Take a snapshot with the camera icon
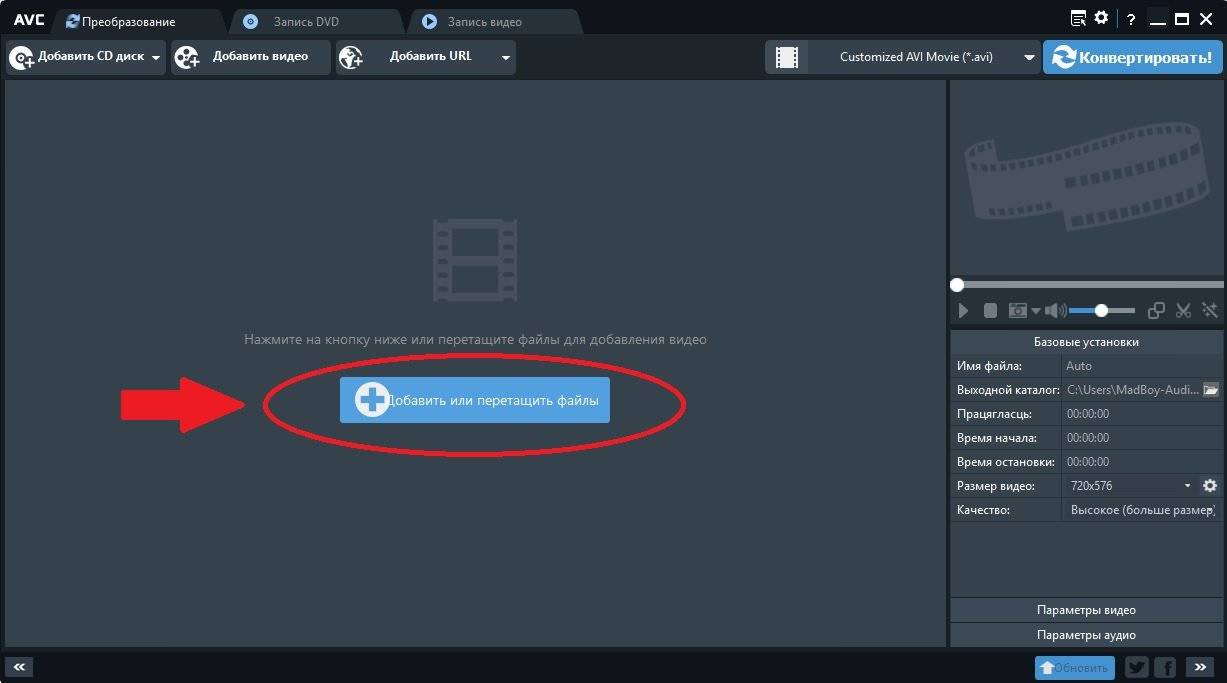 coord(1018,311)
